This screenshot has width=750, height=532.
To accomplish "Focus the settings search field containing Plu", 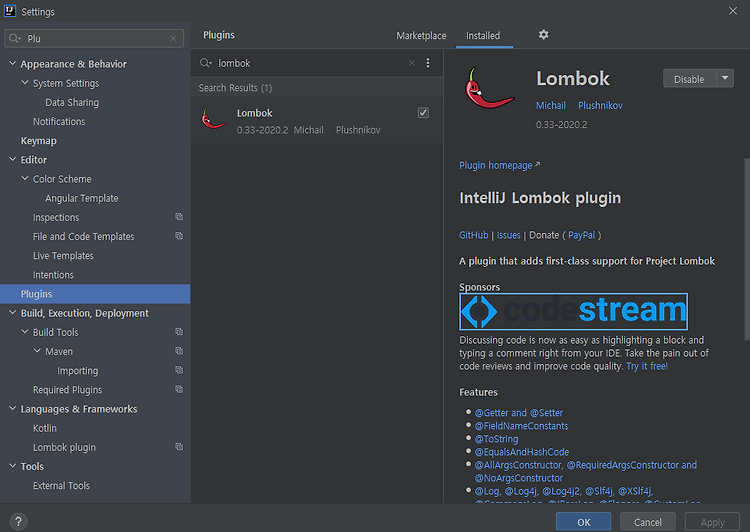I will coord(94,38).
